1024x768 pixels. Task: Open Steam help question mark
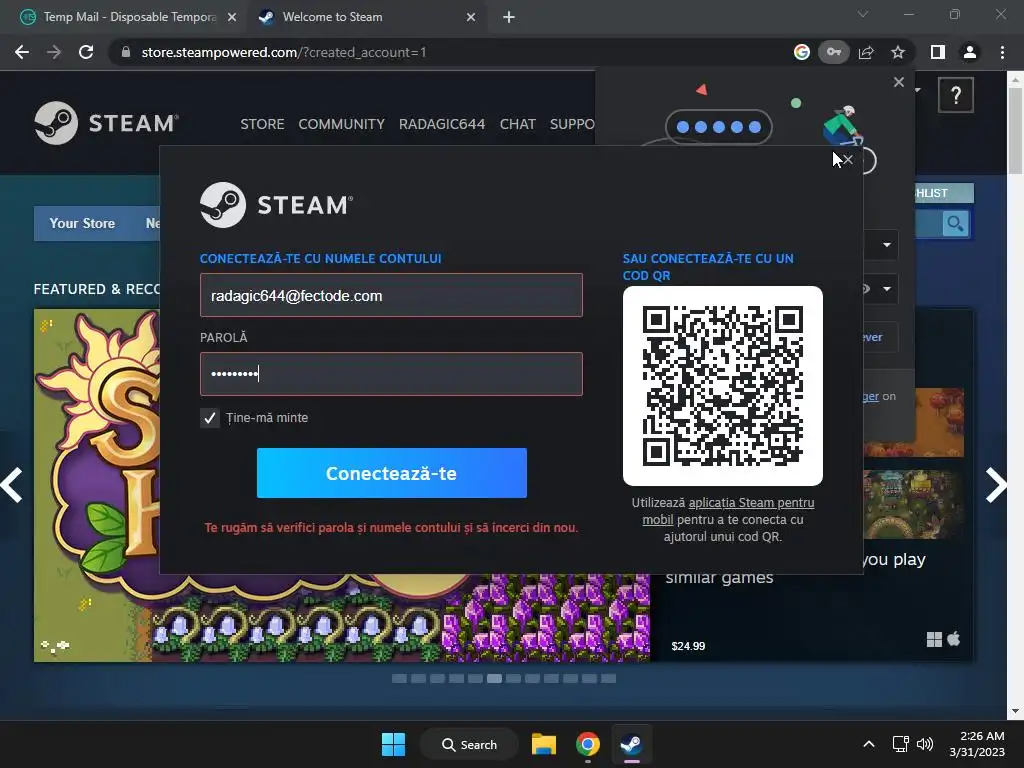pos(955,95)
